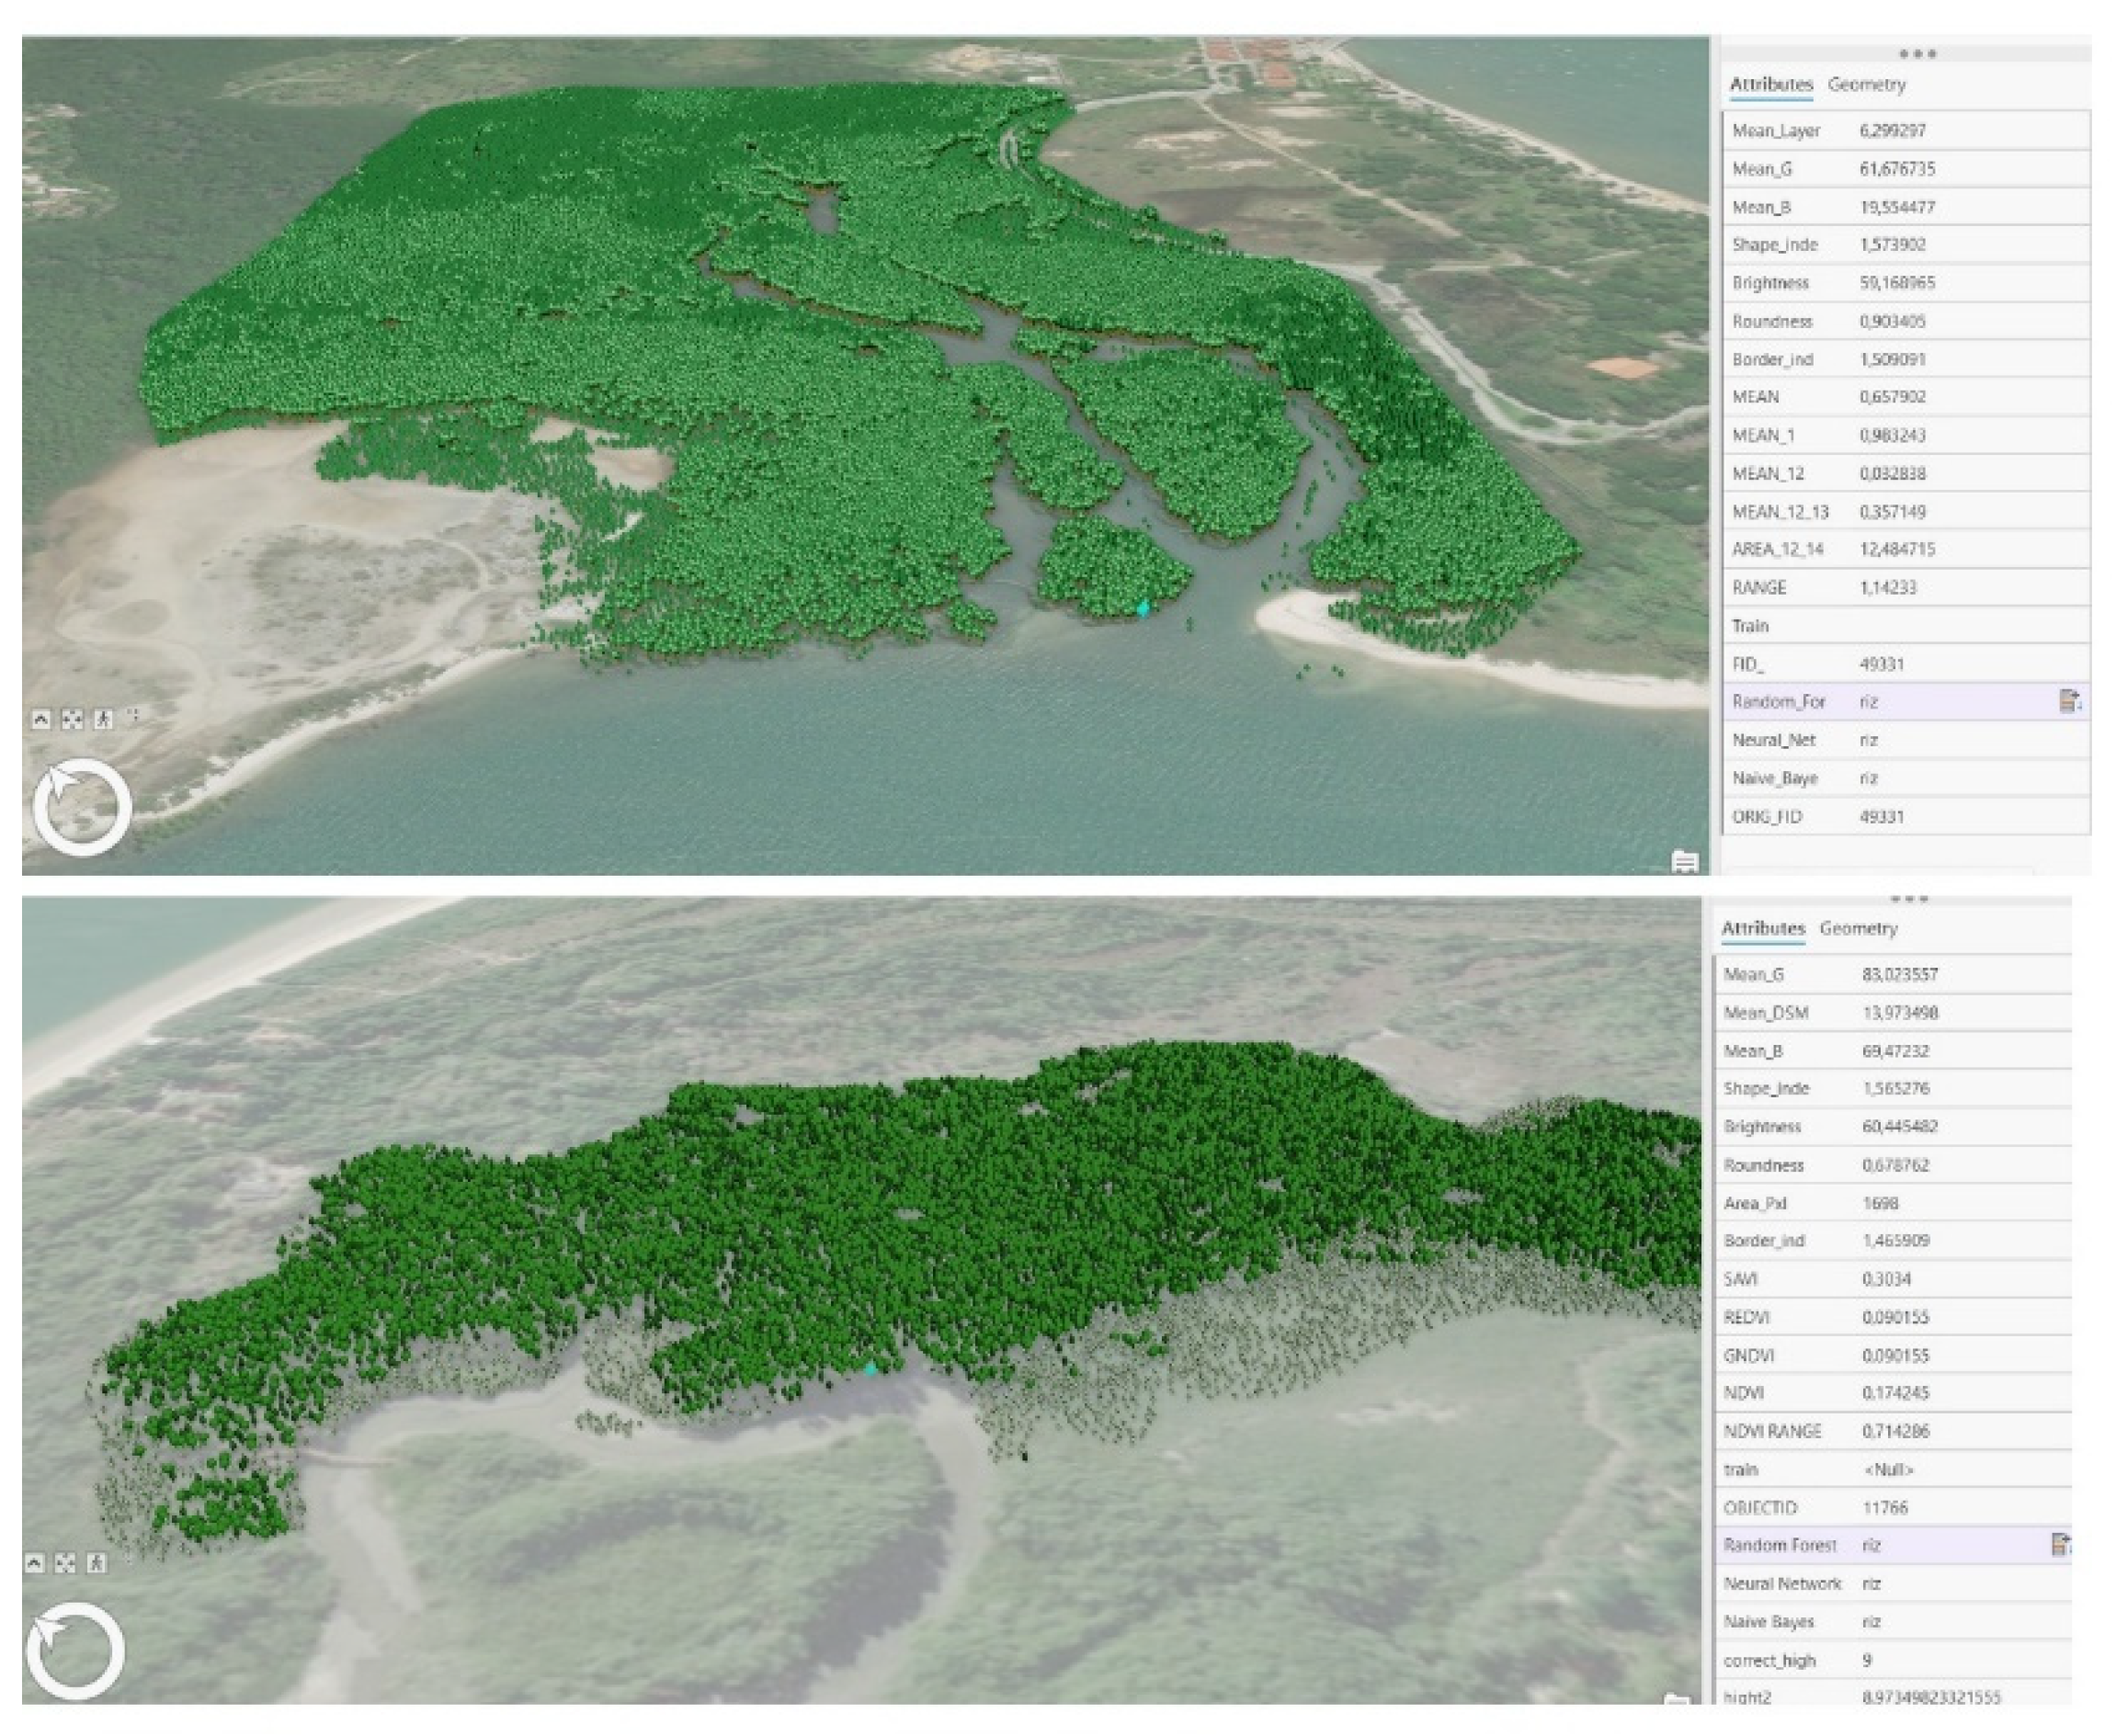Image resolution: width=2116 pixels, height=1736 pixels.
Task: Click edit icon beside Random_For field
Action: click(2070, 701)
